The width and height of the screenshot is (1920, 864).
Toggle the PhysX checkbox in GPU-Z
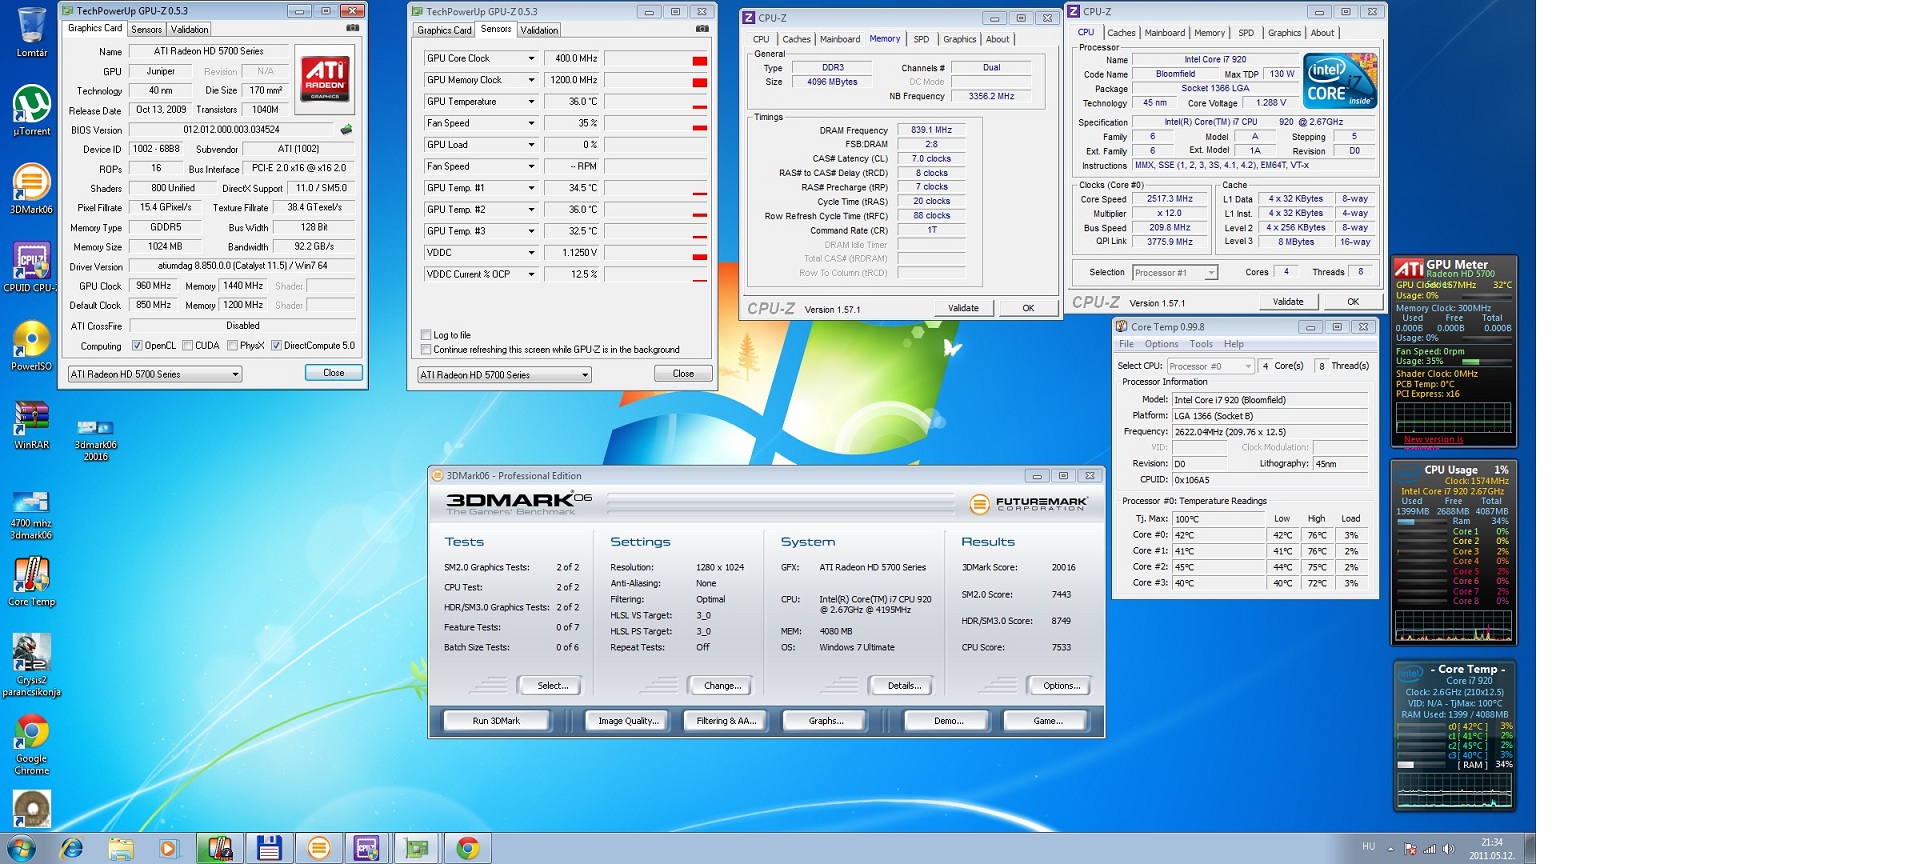point(232,346)
